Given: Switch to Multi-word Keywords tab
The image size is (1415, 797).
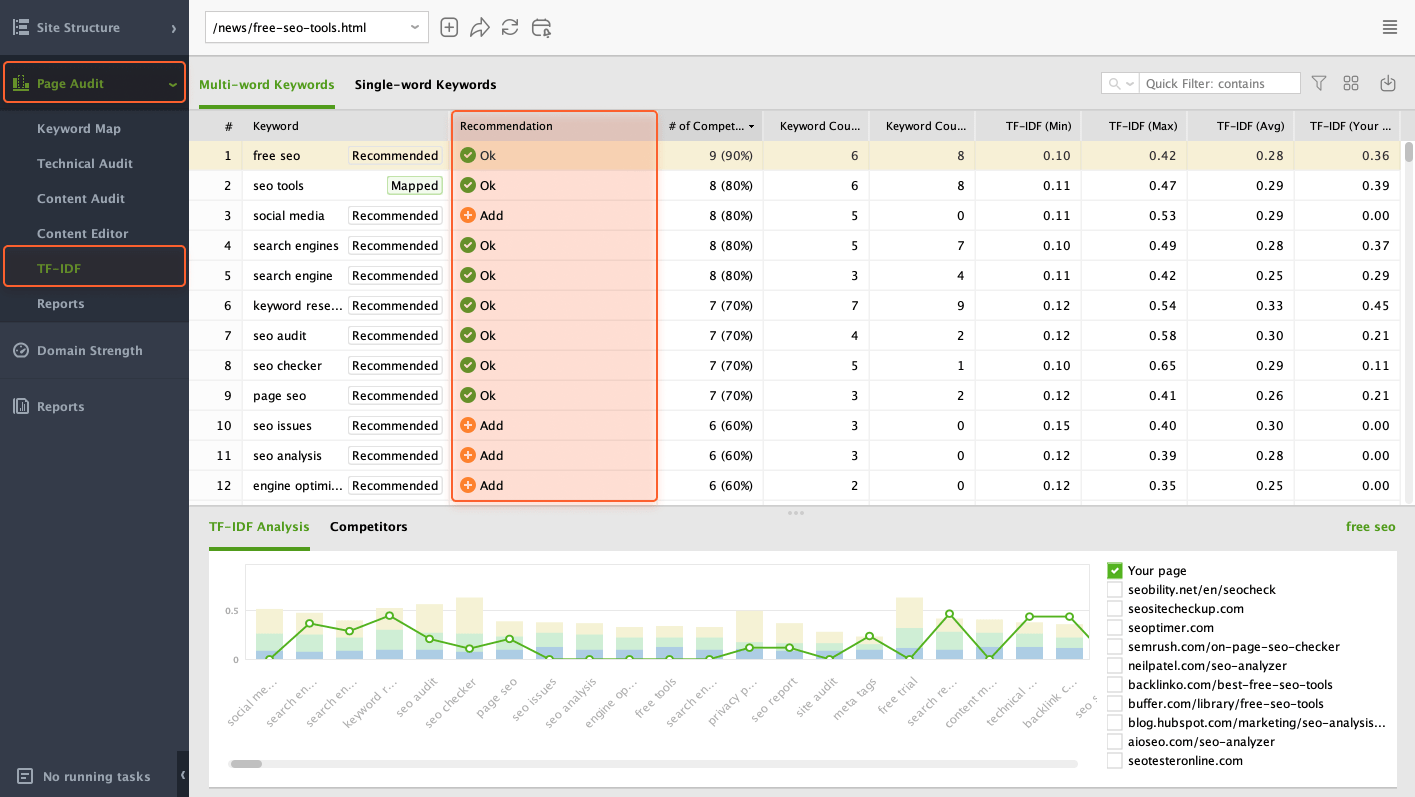Looking at the screenshot, I should tap(267, 84).
